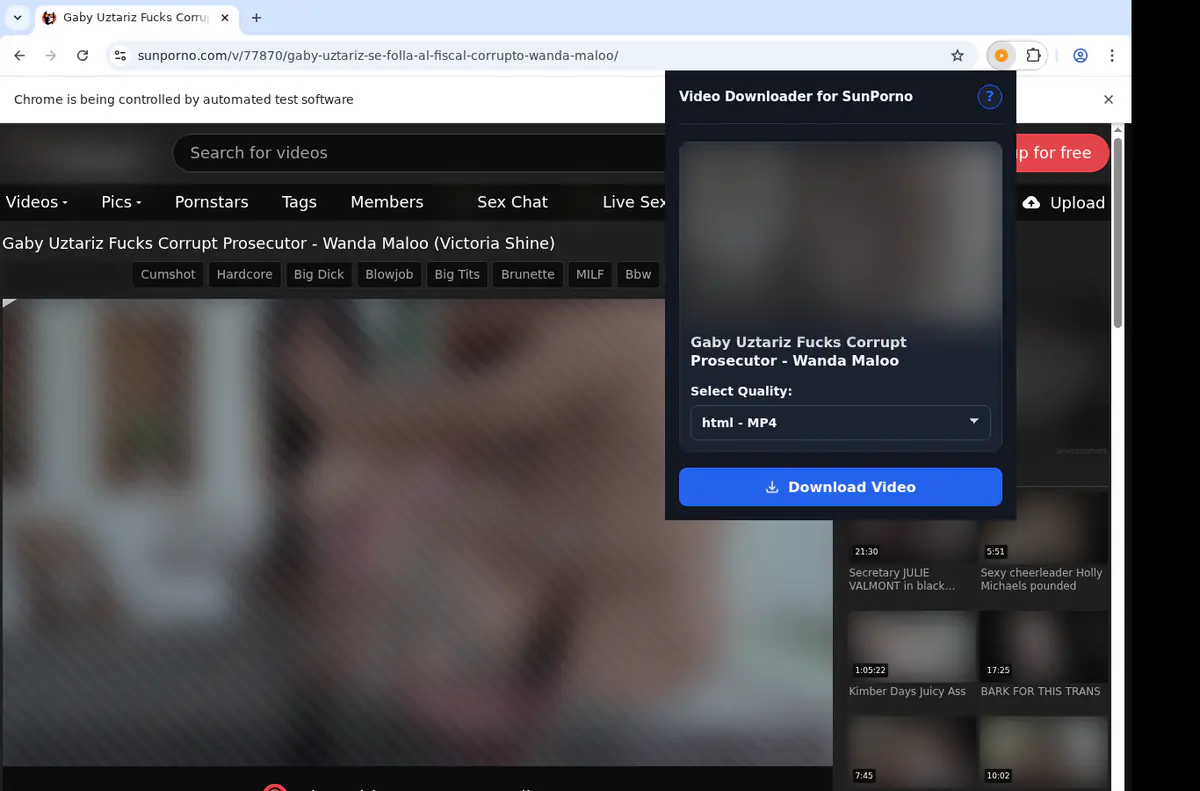Click the 'Kimber Days' video title
Image resolution: width=1200 pixels, height=791 pixels.
907,691
